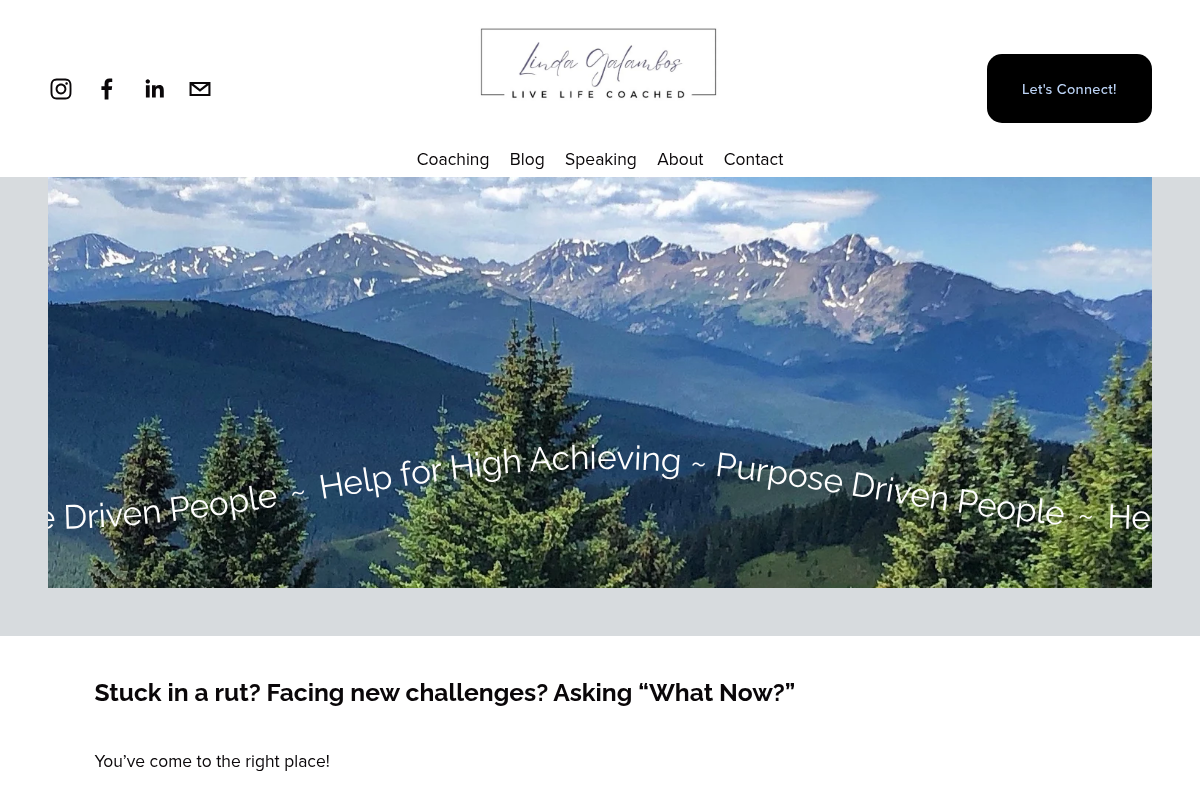
Task: Click the 'Live Life Coached' tagline in logo
Action: click(x=598, y=89)
